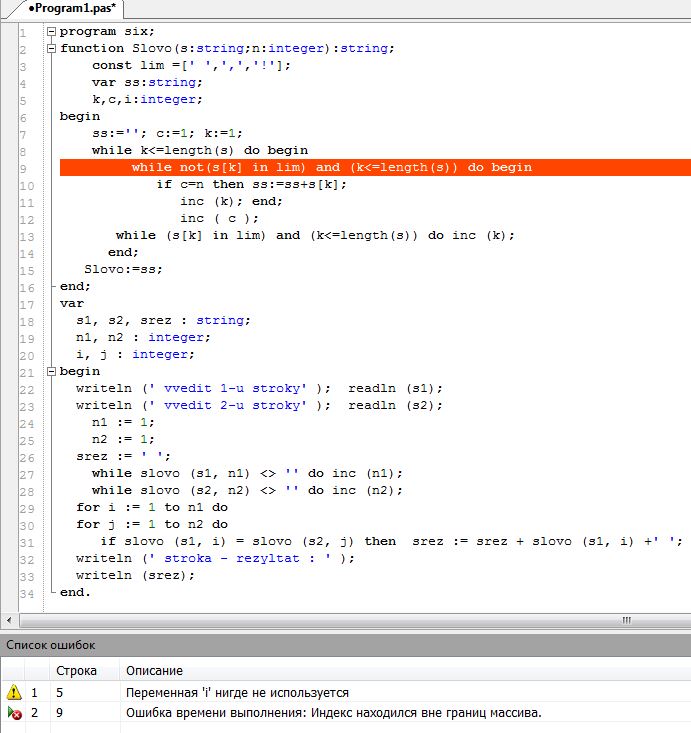Click the 'const lim' declaration line

[x=191, y=65]
